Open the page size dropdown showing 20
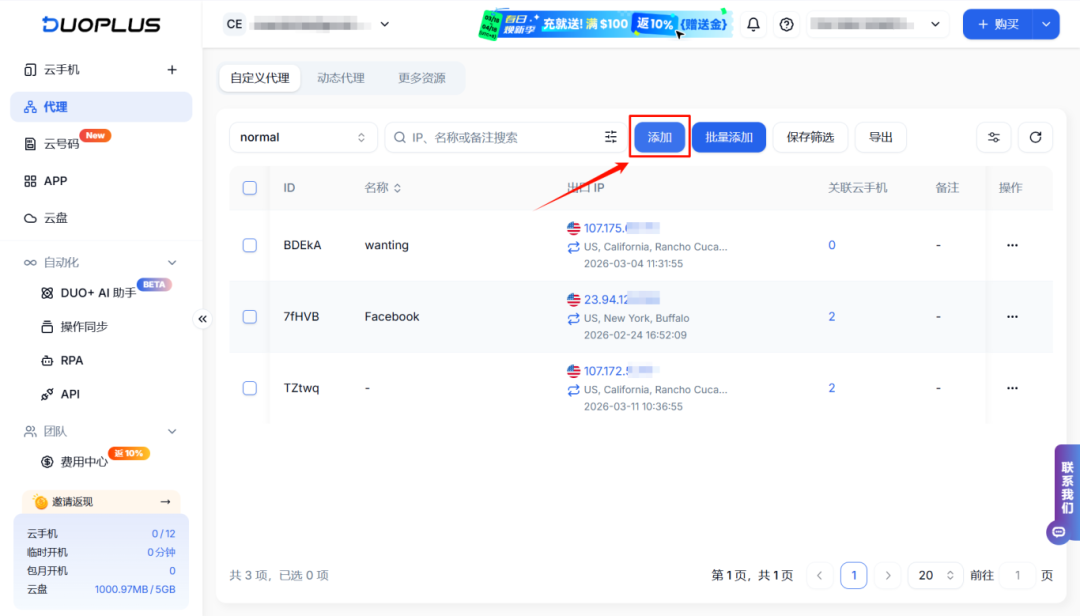This screenshot has width=1080, height=616. click(x=934, y=575)
